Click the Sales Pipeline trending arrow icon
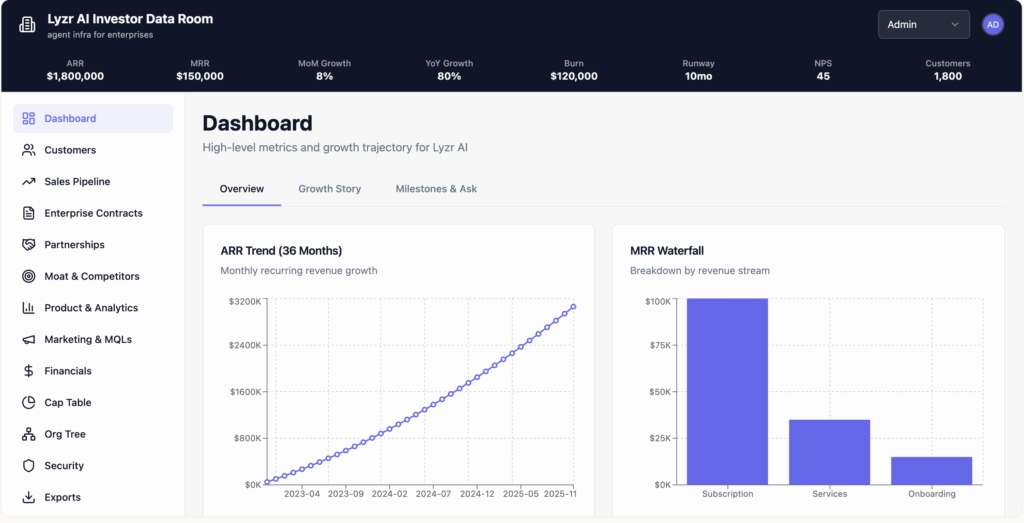This screenshot has height=523, width=1024. 28,182
